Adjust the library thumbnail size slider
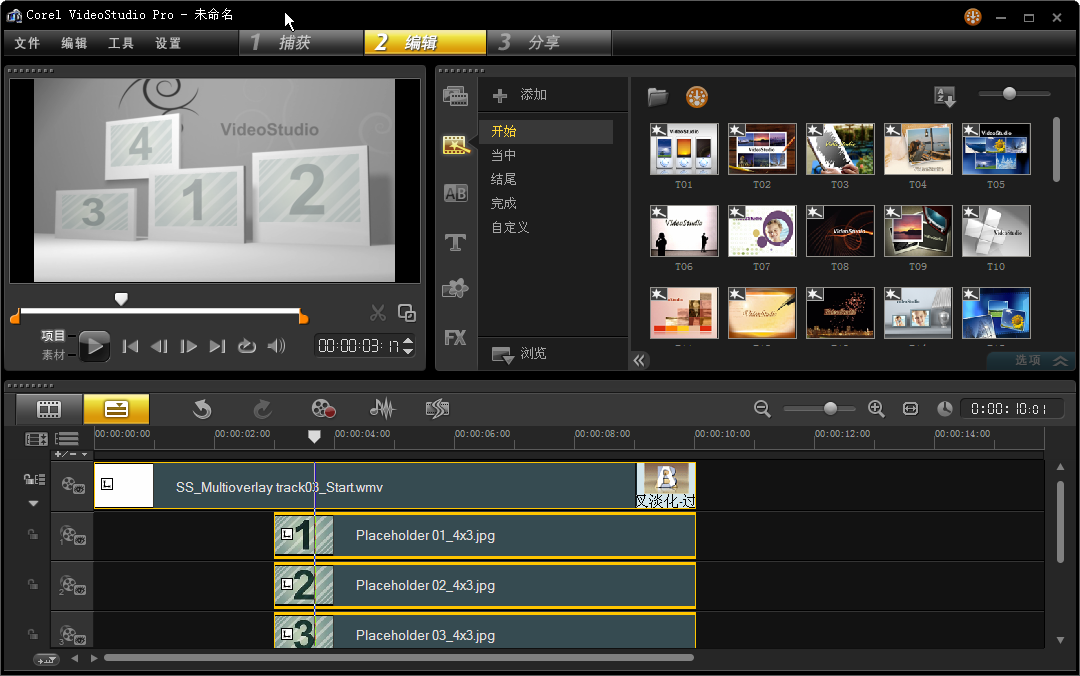Screen dimensions: 1080x676 click(1010, 93)
